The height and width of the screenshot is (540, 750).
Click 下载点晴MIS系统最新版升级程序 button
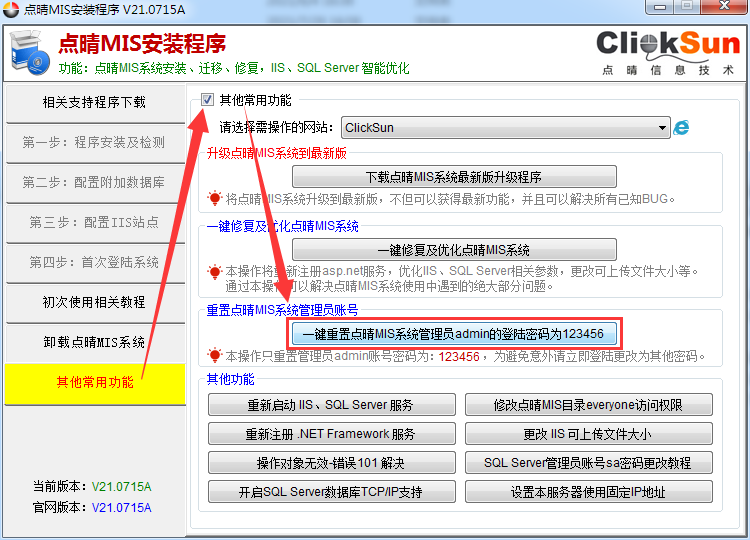coord(454,177)
